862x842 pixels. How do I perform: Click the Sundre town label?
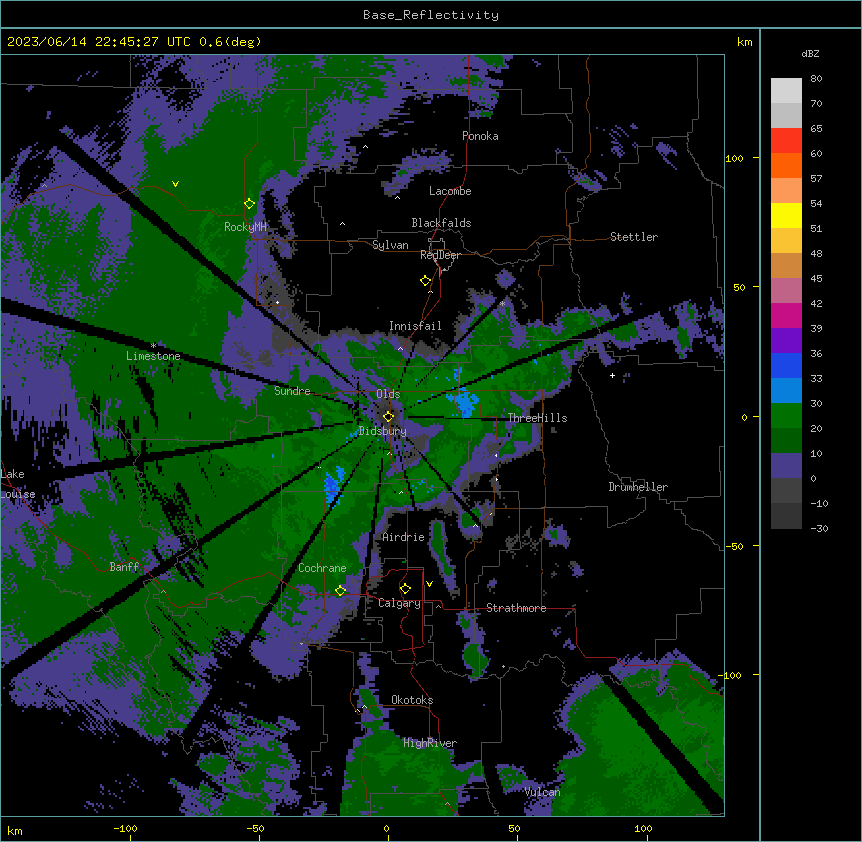tap(292, 391)
